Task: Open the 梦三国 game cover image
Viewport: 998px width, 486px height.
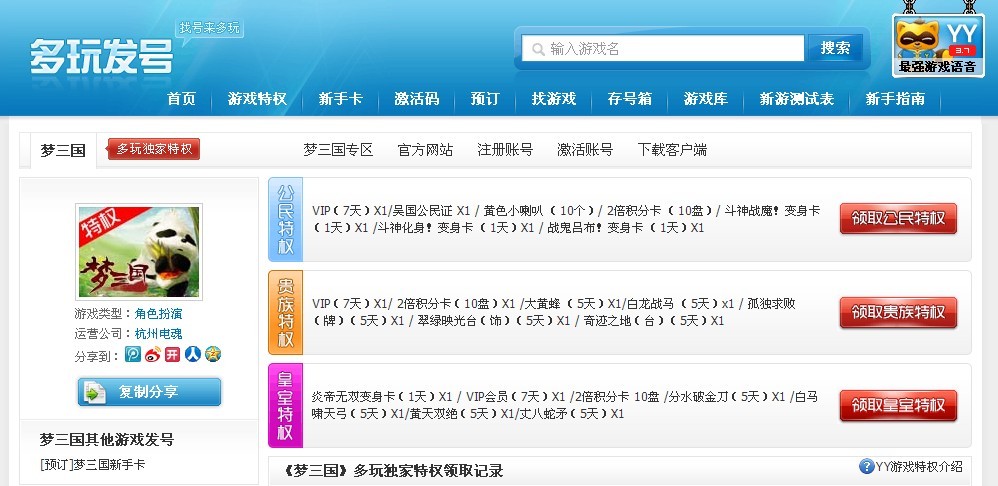Action: pyautogui.click(x=139, y=252)
